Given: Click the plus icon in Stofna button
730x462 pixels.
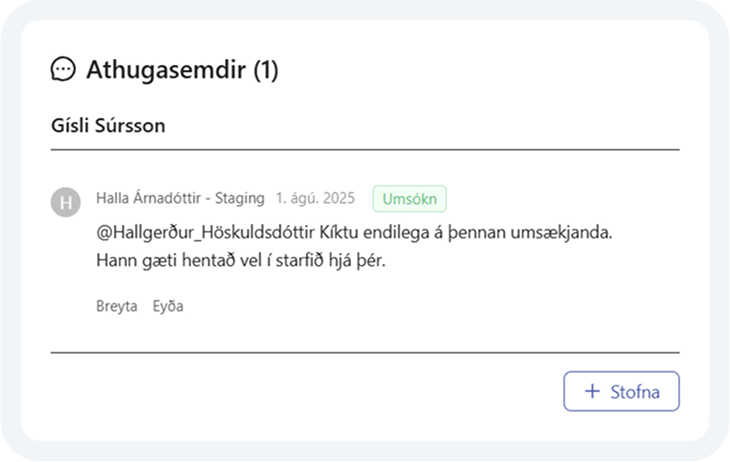Looking at the screenshot, I should coord(592,391).
